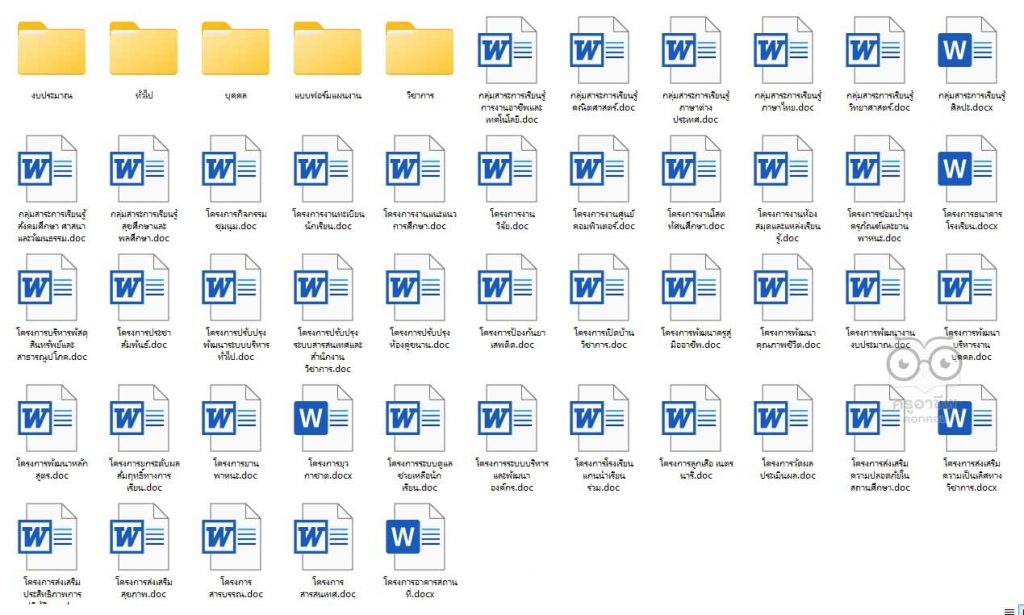Click the โครงการสารบรรณ.doc document icon
The width and height of the screenshot is (1024, 615).
coord(231,537)
